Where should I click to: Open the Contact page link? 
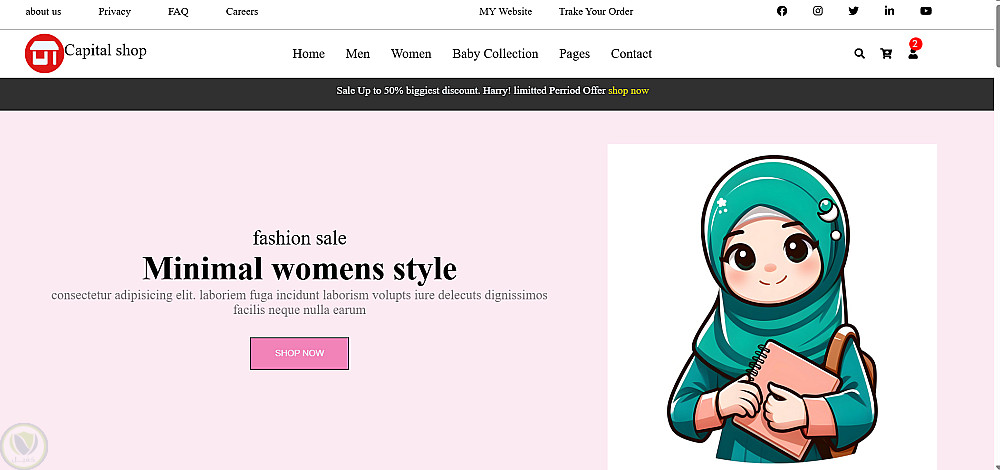coord(631,54)
